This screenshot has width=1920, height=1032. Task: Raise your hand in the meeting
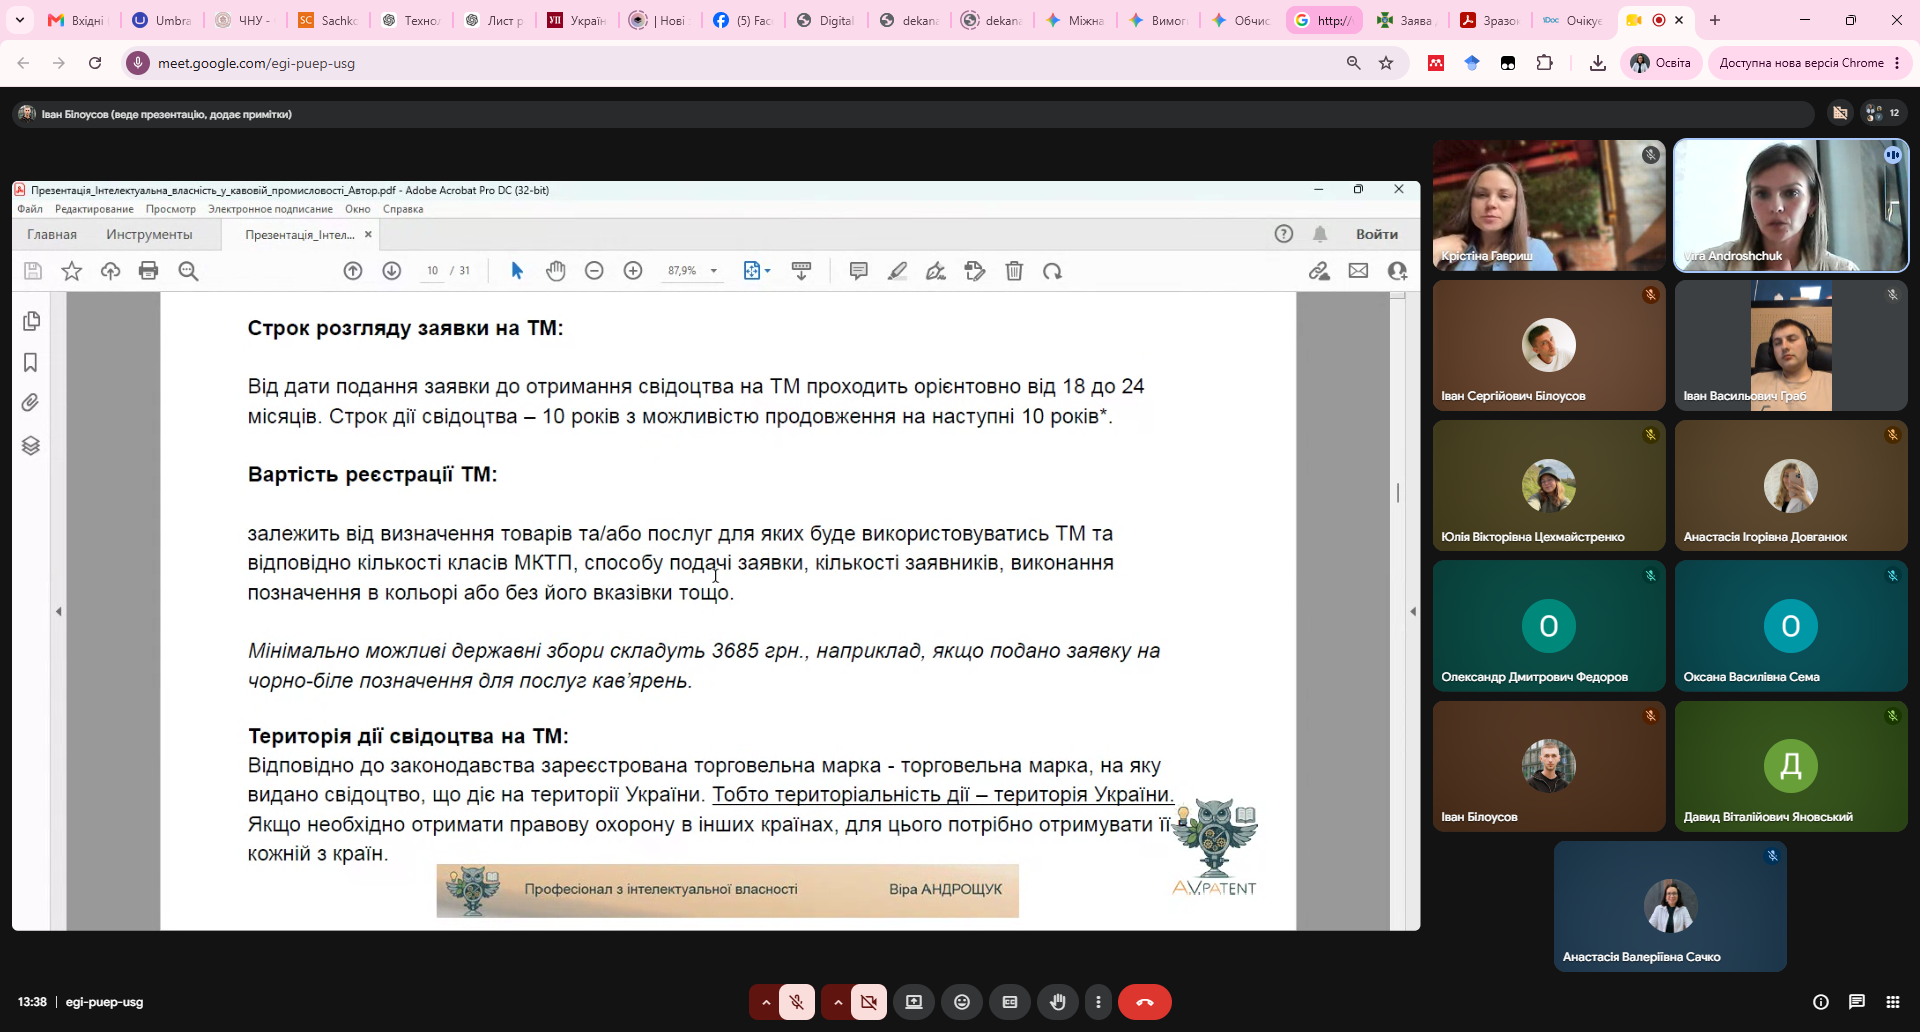tap(1058, 1002)
